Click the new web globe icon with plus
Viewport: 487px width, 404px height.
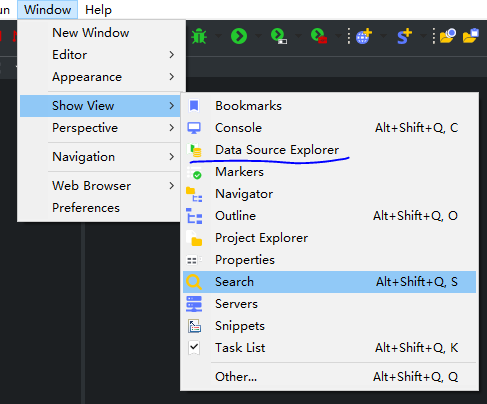pyautogui.click(x=364, y=36)
